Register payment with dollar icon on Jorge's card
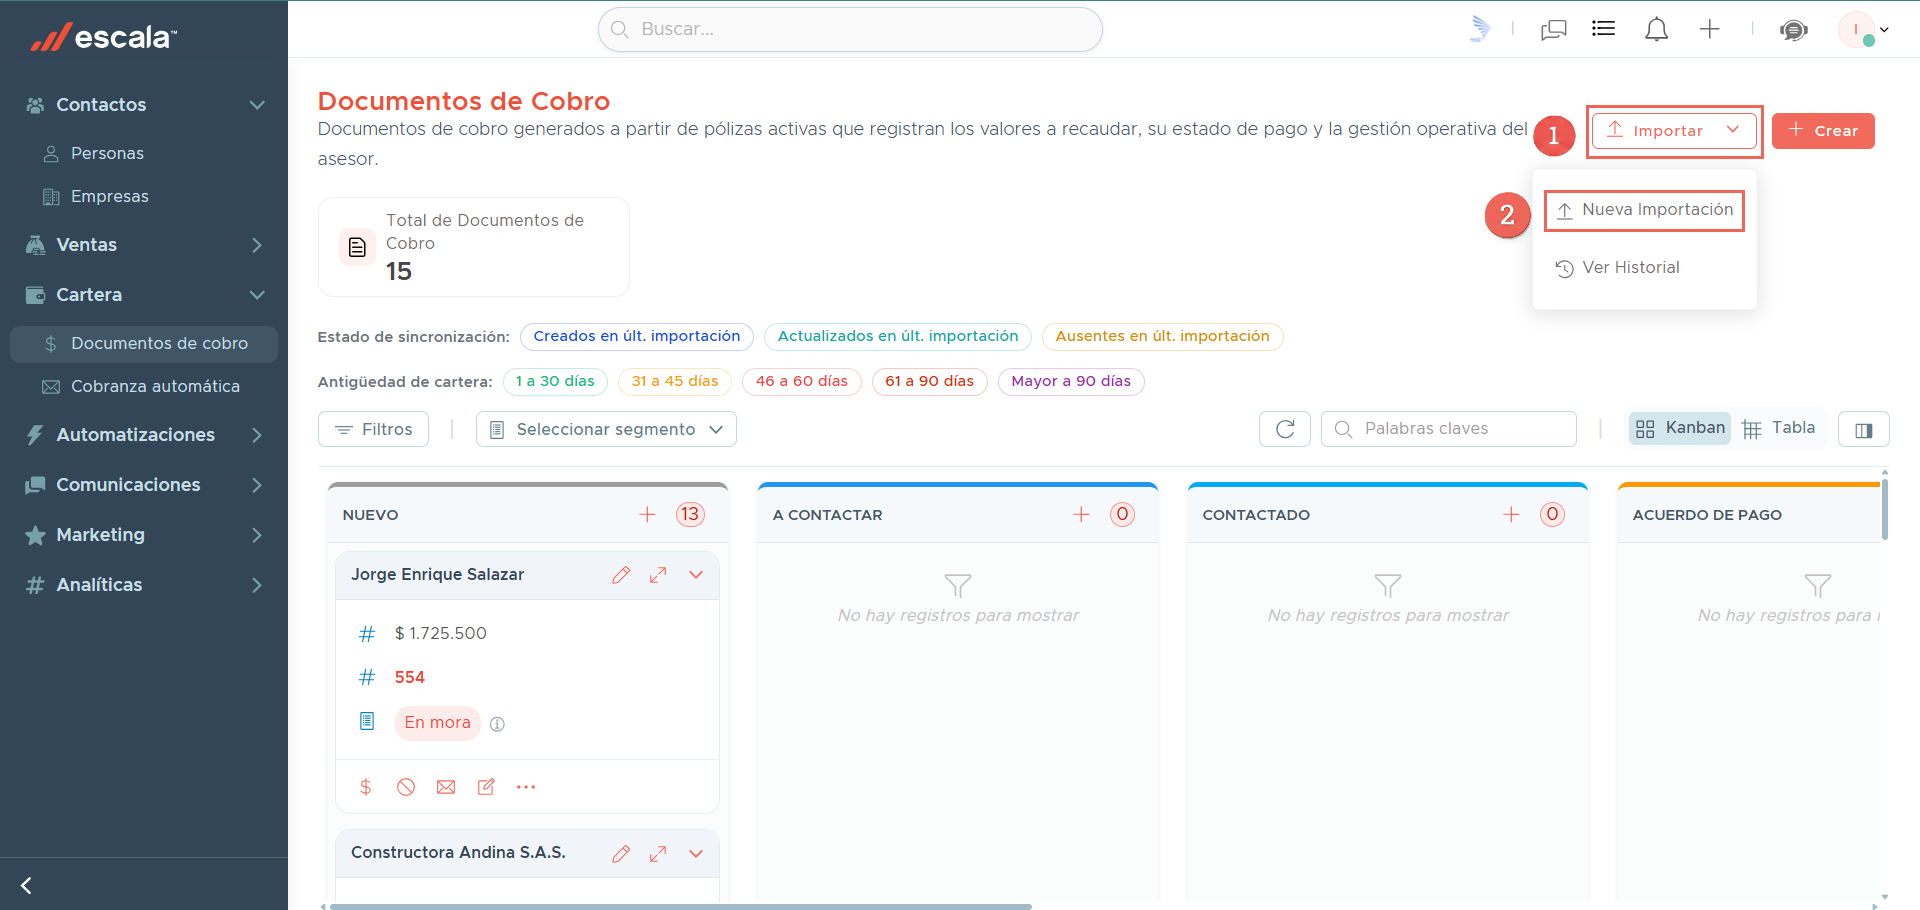 point(366,787)
